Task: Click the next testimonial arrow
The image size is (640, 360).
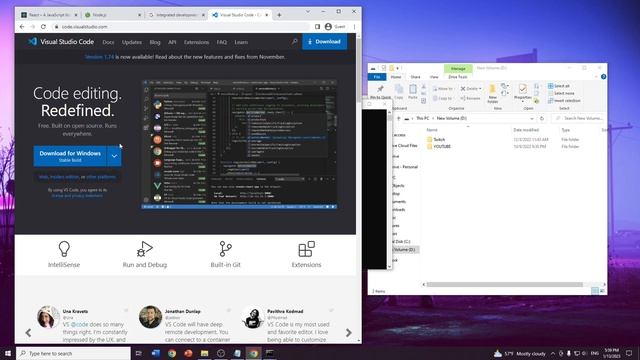Action: 349,333
